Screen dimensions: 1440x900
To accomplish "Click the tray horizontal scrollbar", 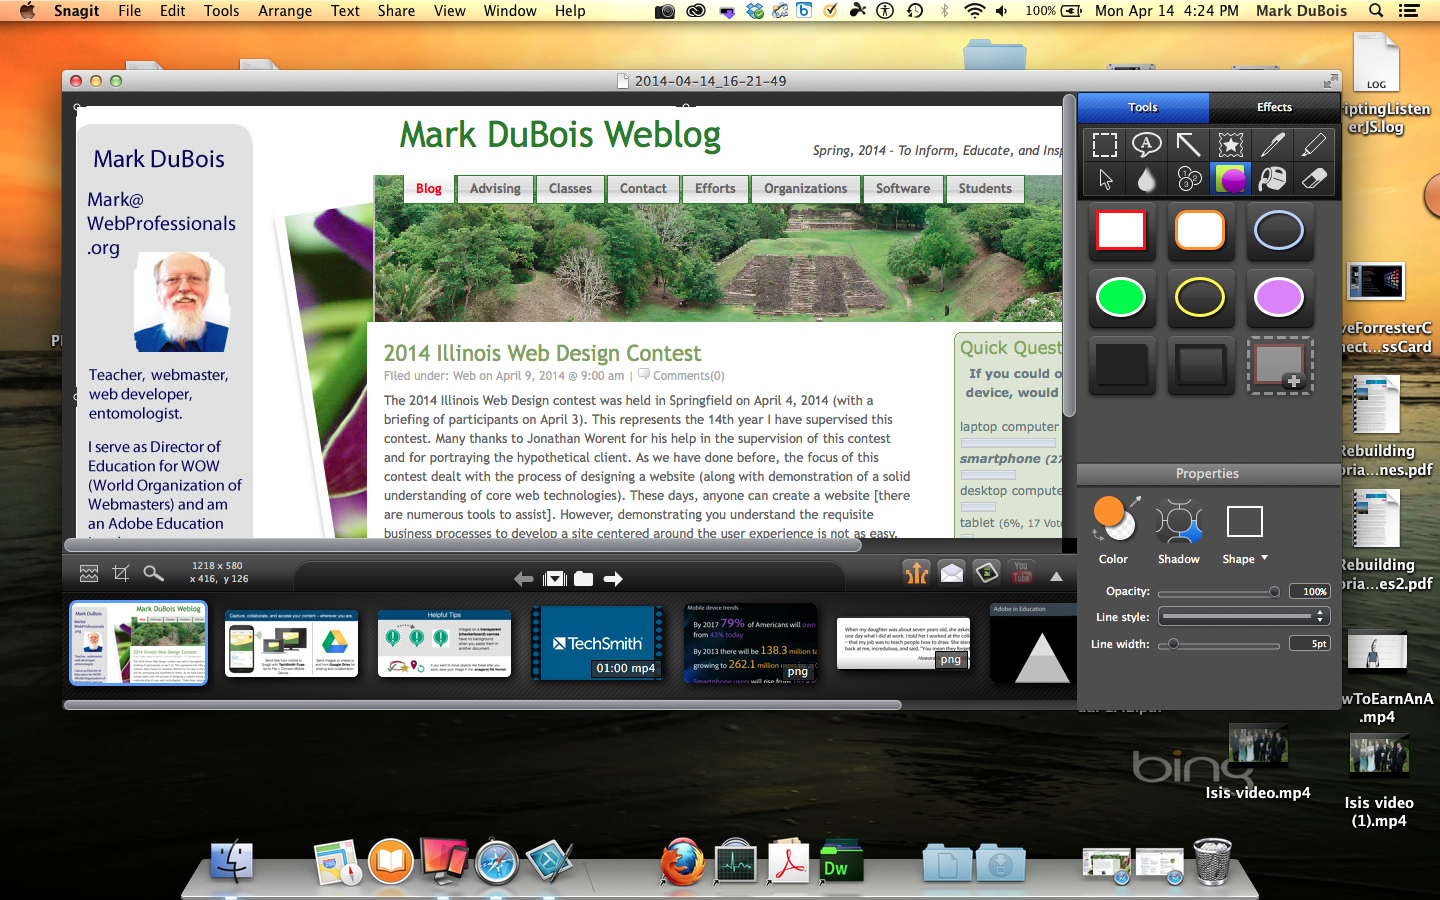I will (x=482, y=705).
